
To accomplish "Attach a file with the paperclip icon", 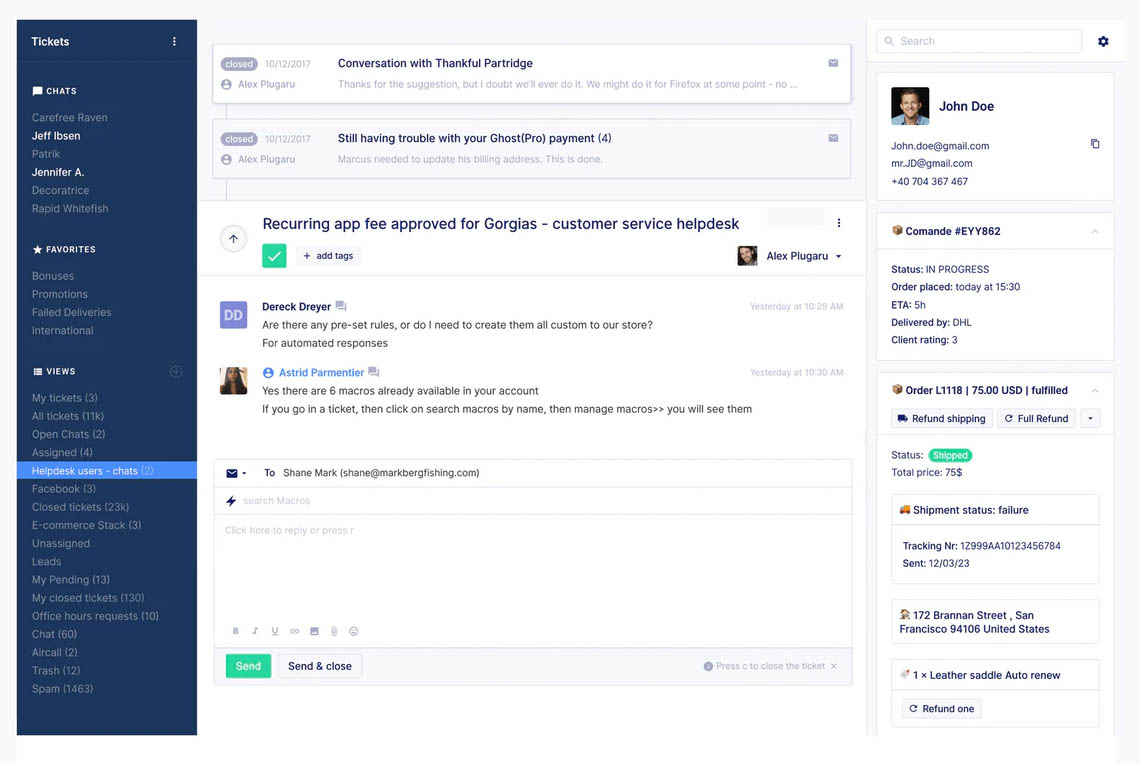I will (x=333, y=631).
